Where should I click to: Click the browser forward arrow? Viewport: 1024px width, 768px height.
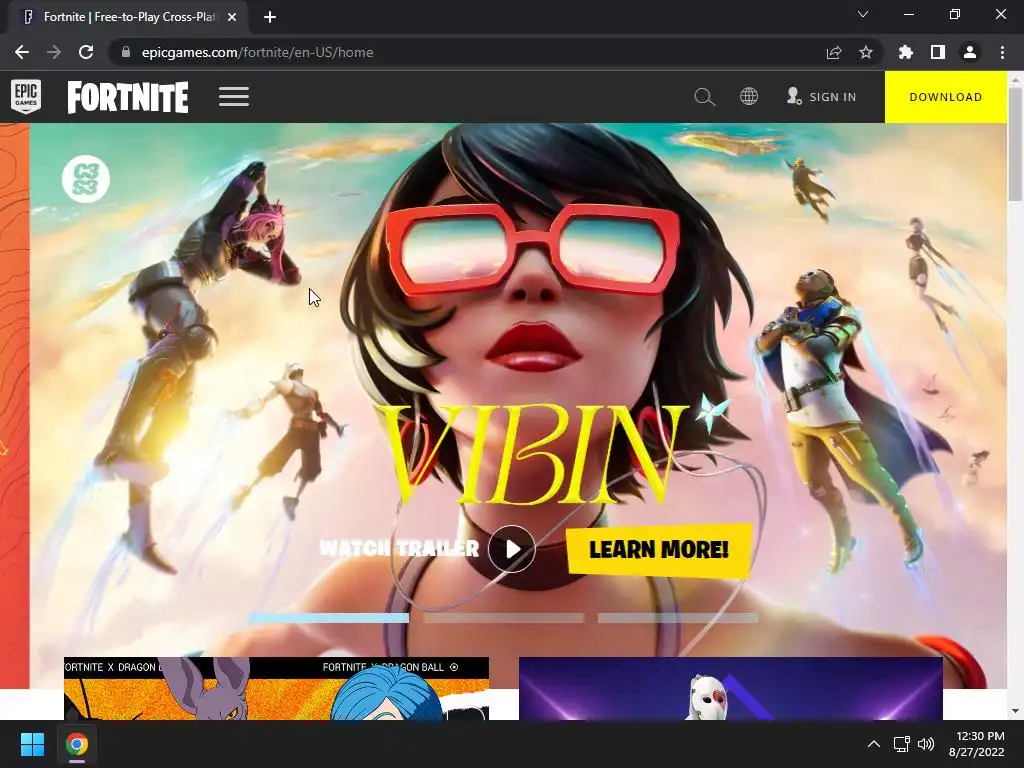(x=54, y=52)
